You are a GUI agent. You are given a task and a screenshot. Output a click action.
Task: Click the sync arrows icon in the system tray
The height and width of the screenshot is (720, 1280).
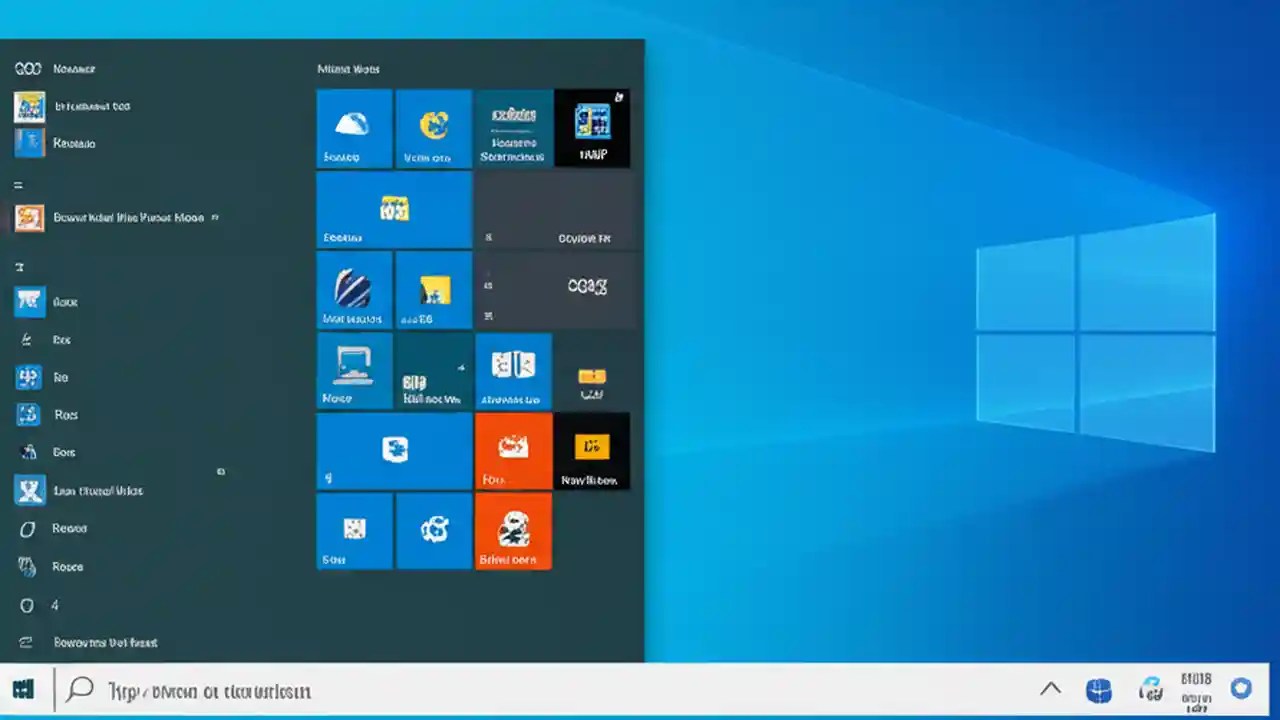(x=1151, y=690)
